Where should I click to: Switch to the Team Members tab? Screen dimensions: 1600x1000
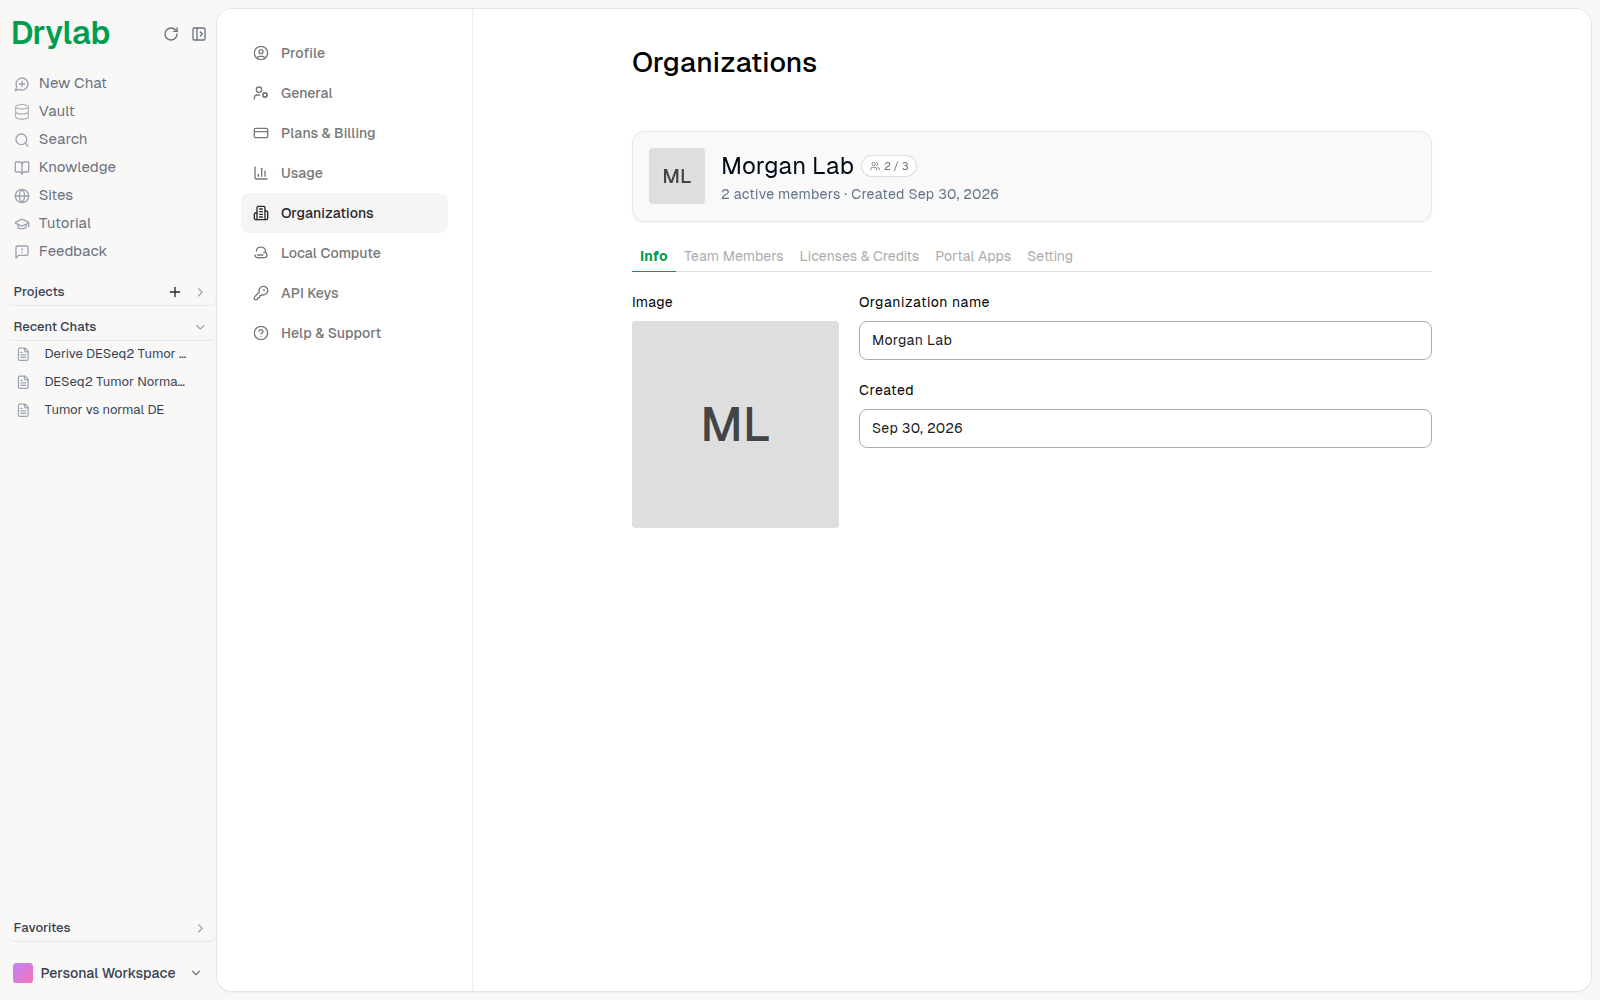tap(734, 256)
